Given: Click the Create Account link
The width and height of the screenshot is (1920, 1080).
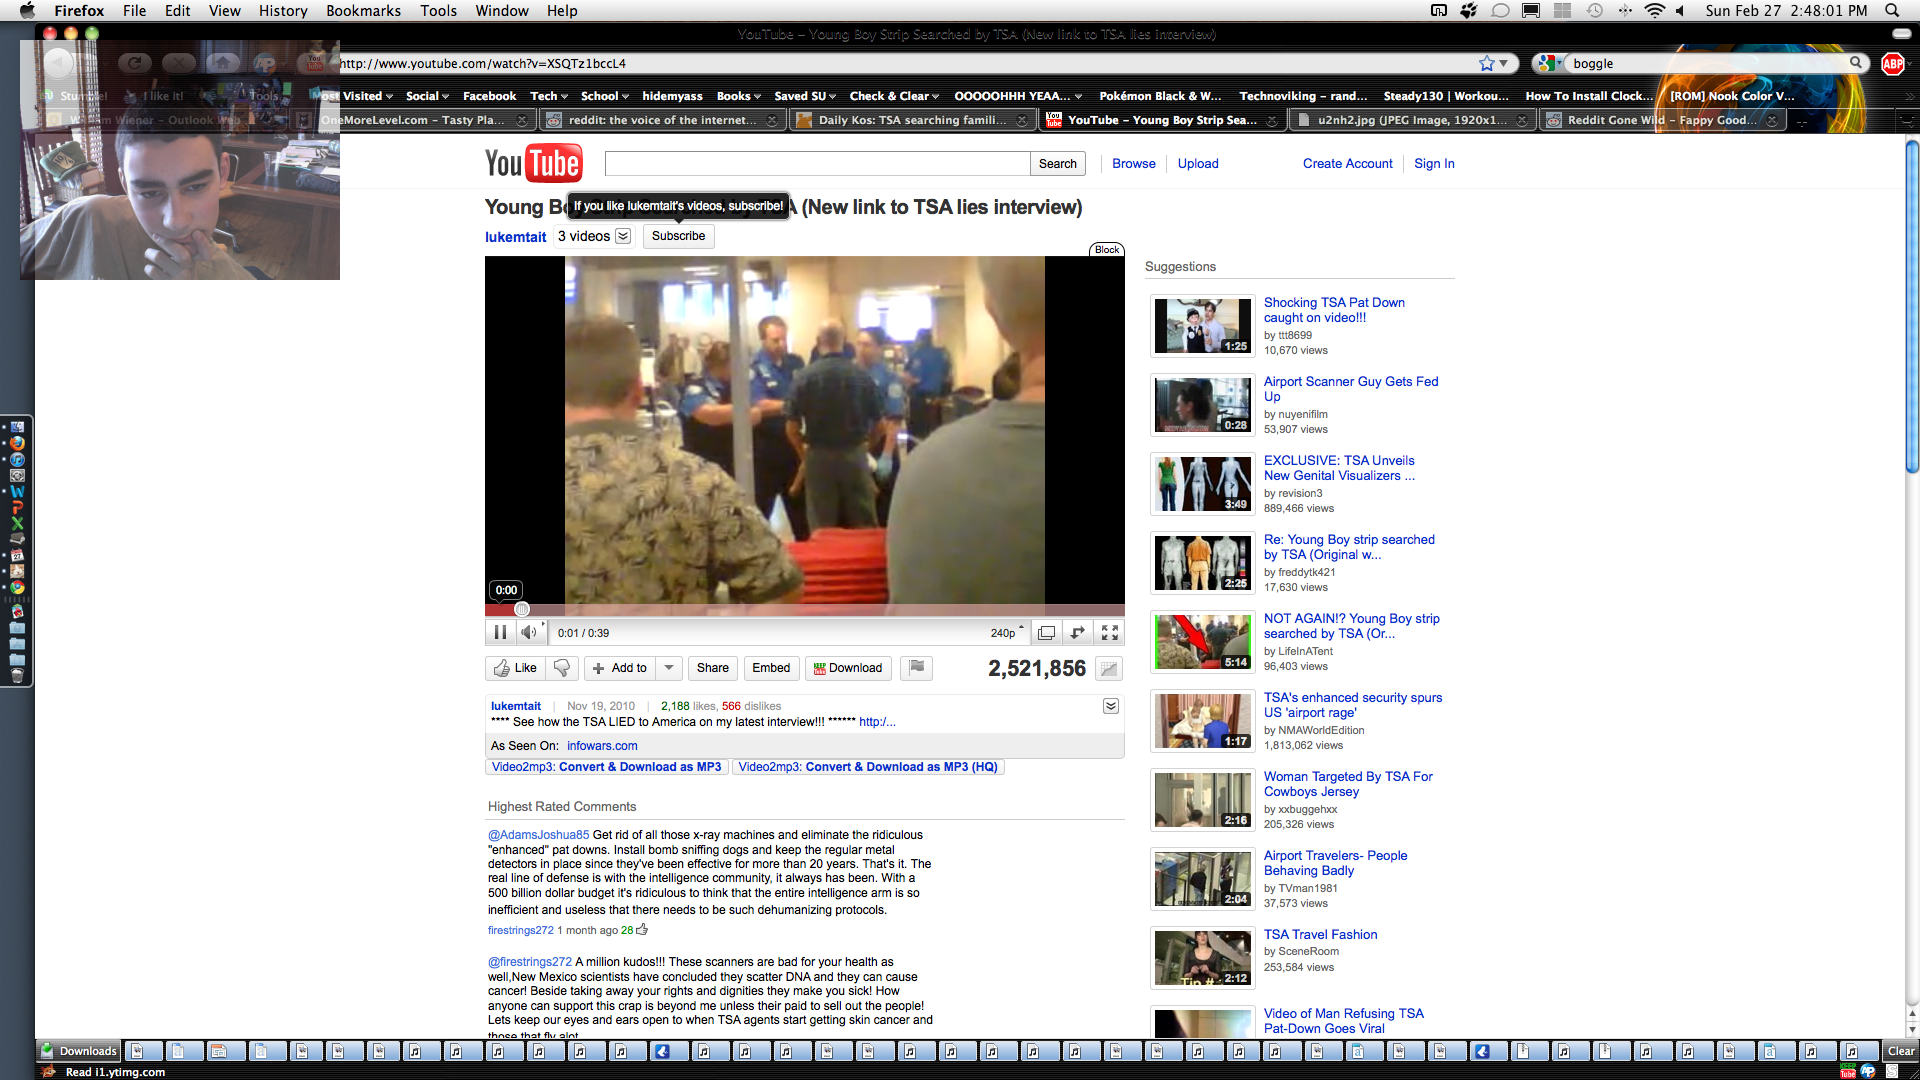Looking at the screenshot, I should [x=1347, y=163].
